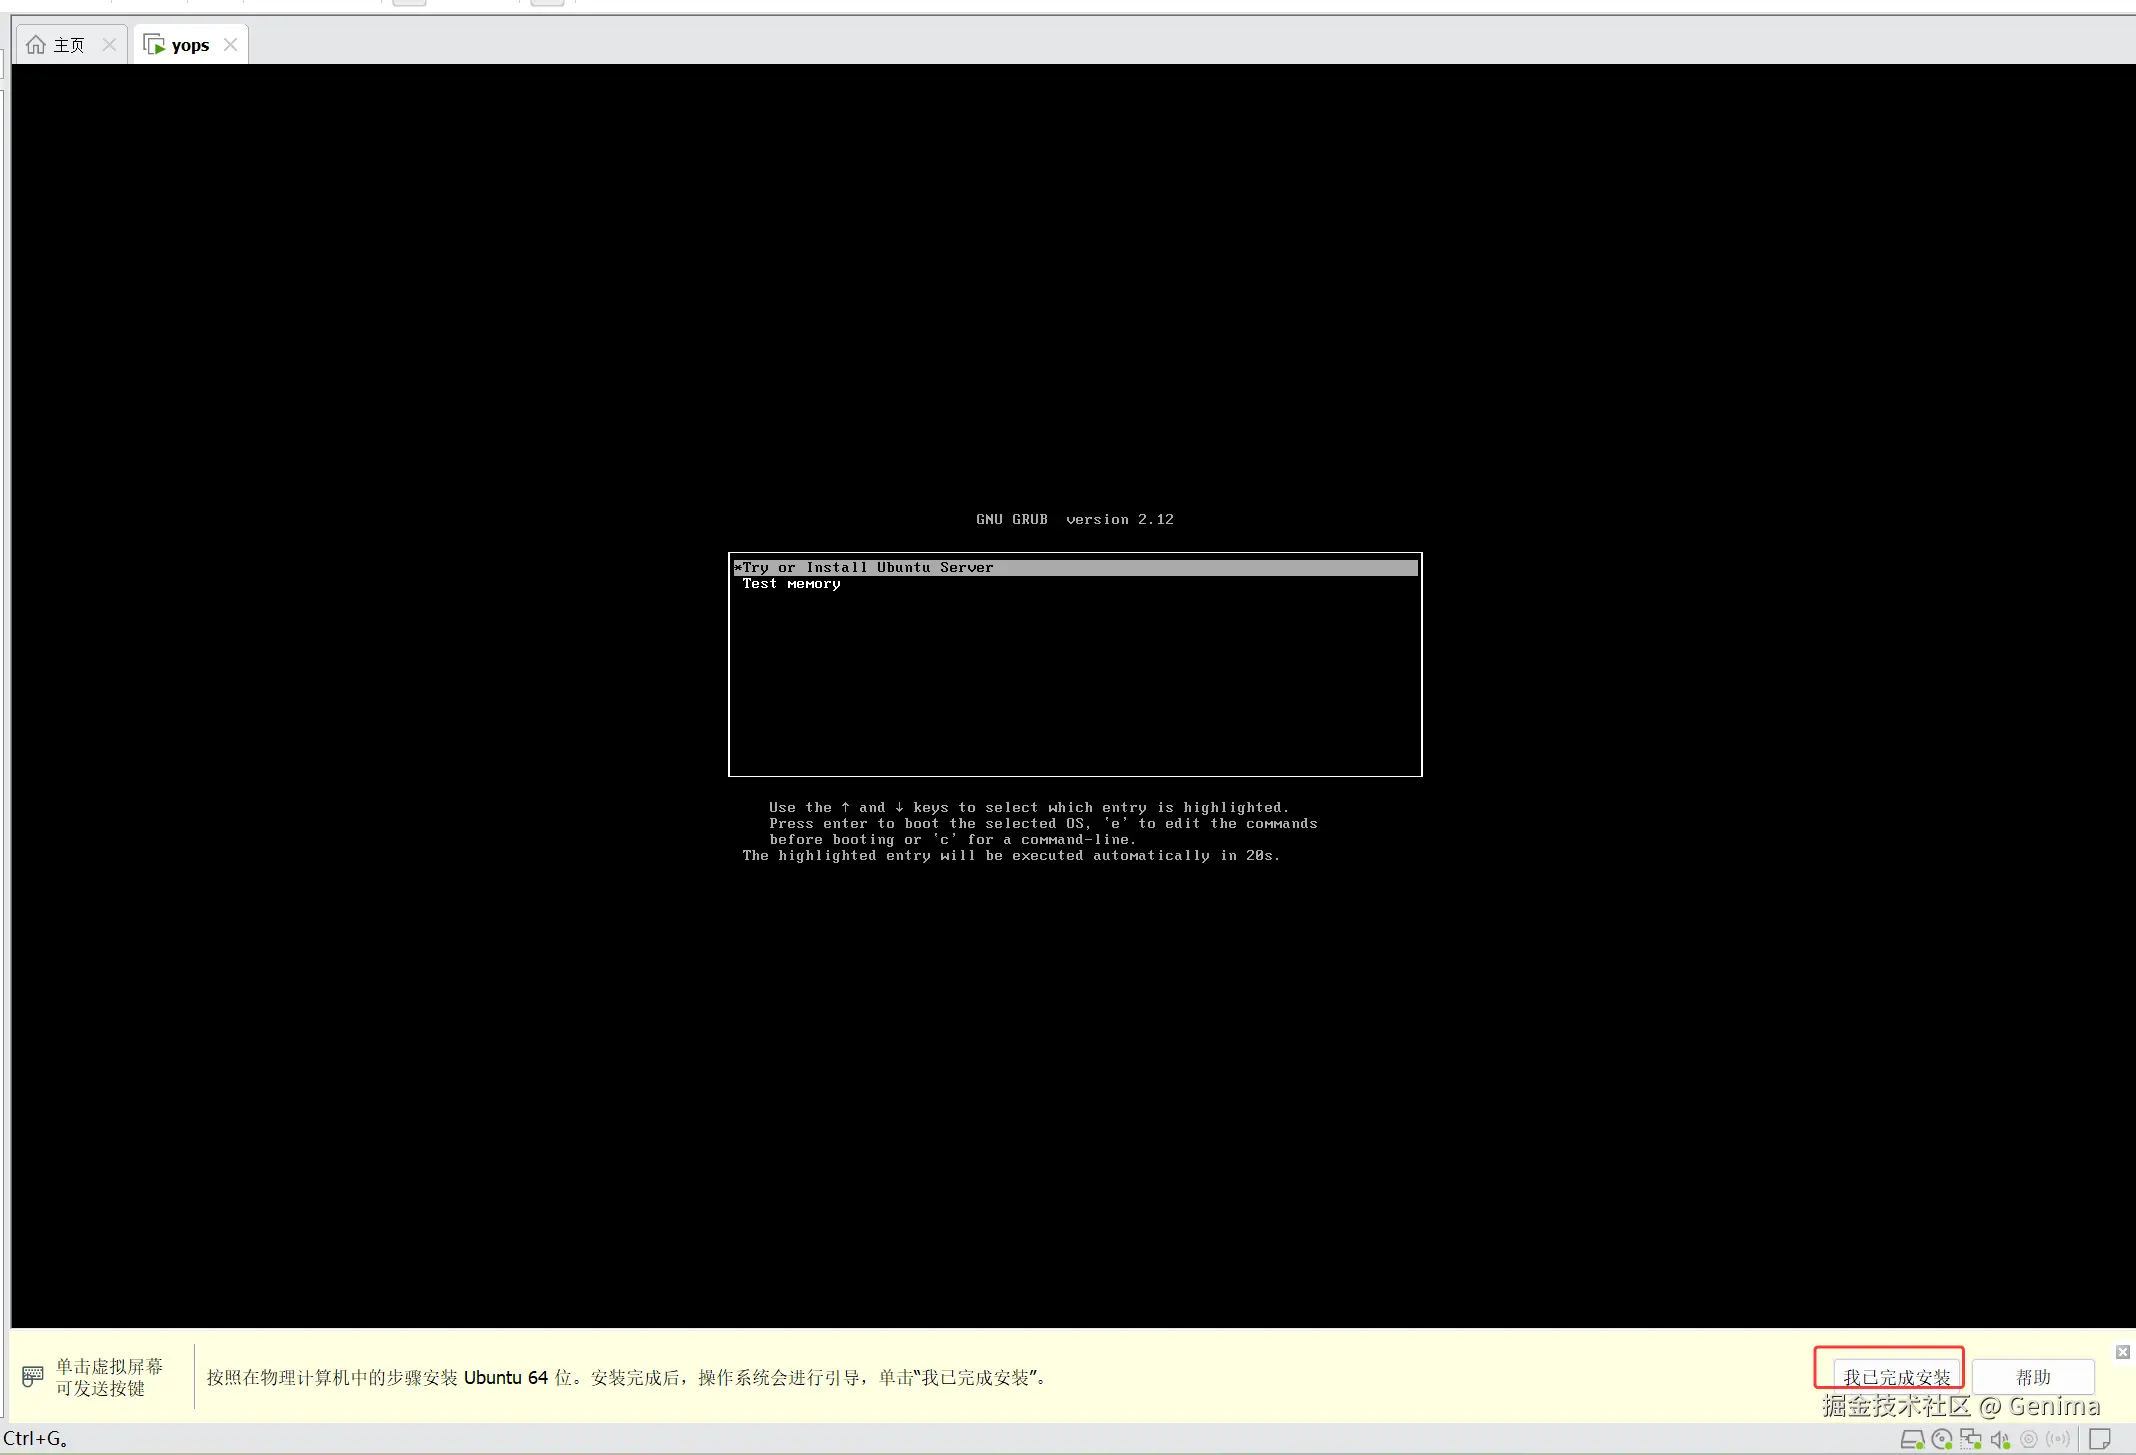2136x1455 pixels.
Task: Select the yops virtual machine tab
Action: coord(189,45)
